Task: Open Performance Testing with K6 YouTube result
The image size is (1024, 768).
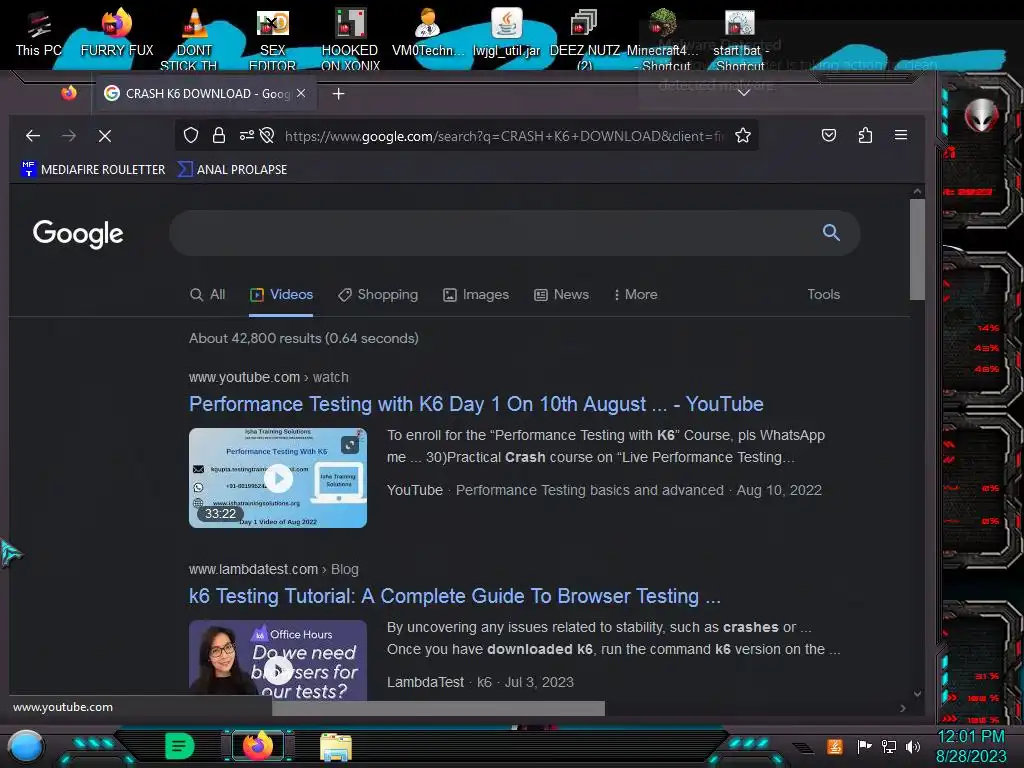Action: click(x=476, y=404)
